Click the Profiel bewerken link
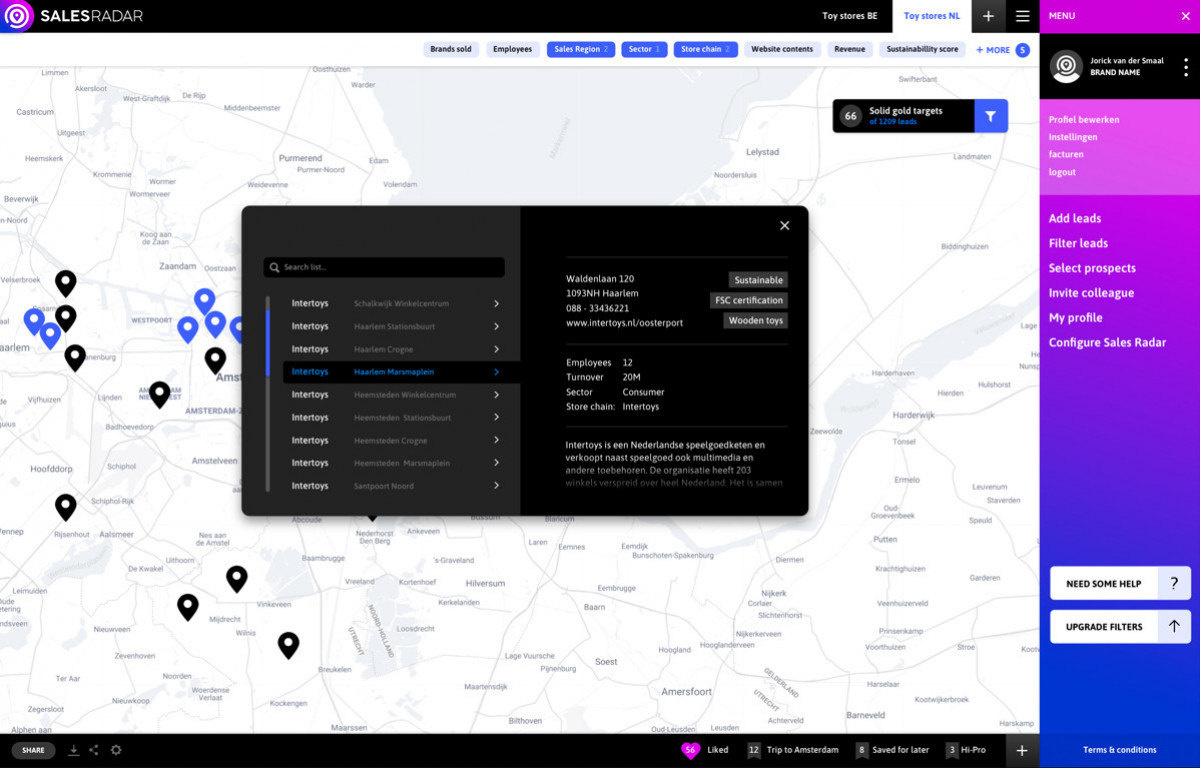The image size is (1200, 768). (1084, 120)
